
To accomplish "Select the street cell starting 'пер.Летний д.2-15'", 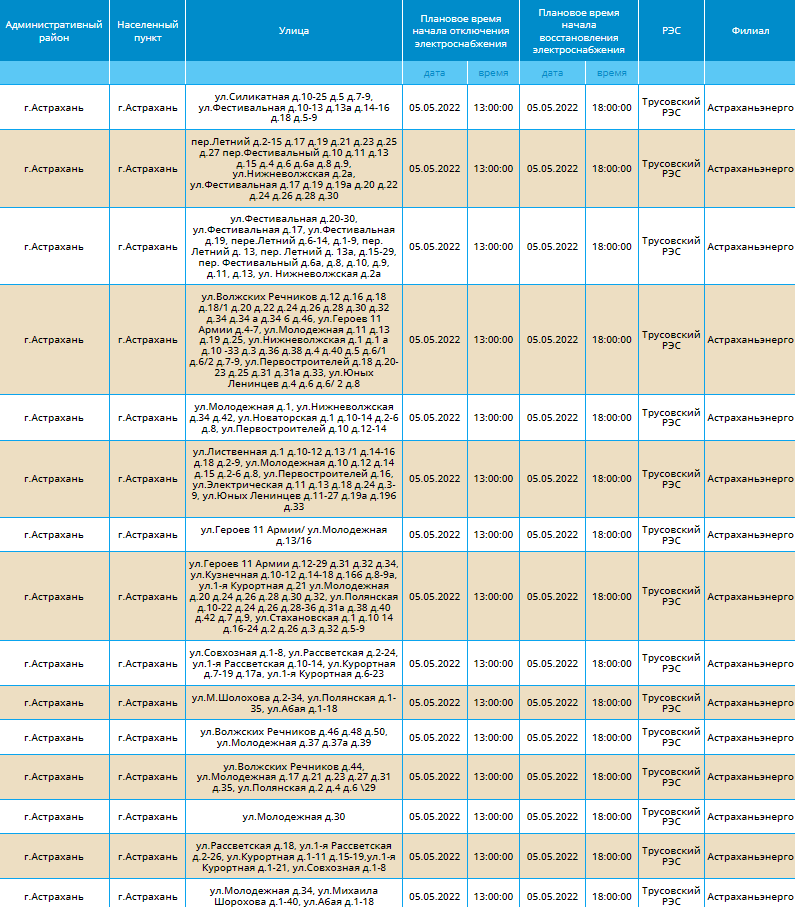I will [294, 169].
